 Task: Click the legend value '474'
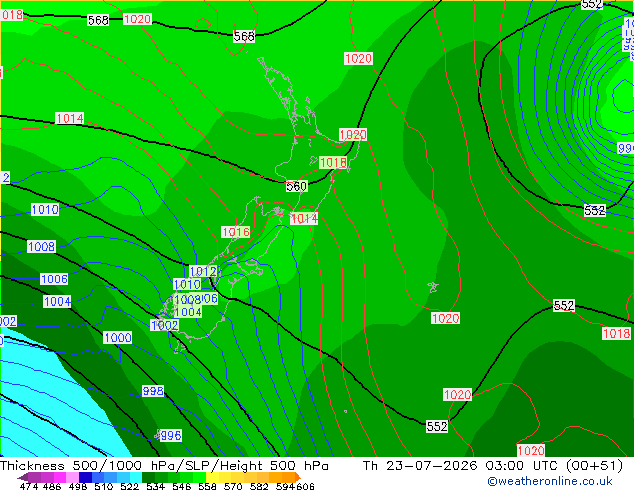pyautogui.click(x=29, y=486)
